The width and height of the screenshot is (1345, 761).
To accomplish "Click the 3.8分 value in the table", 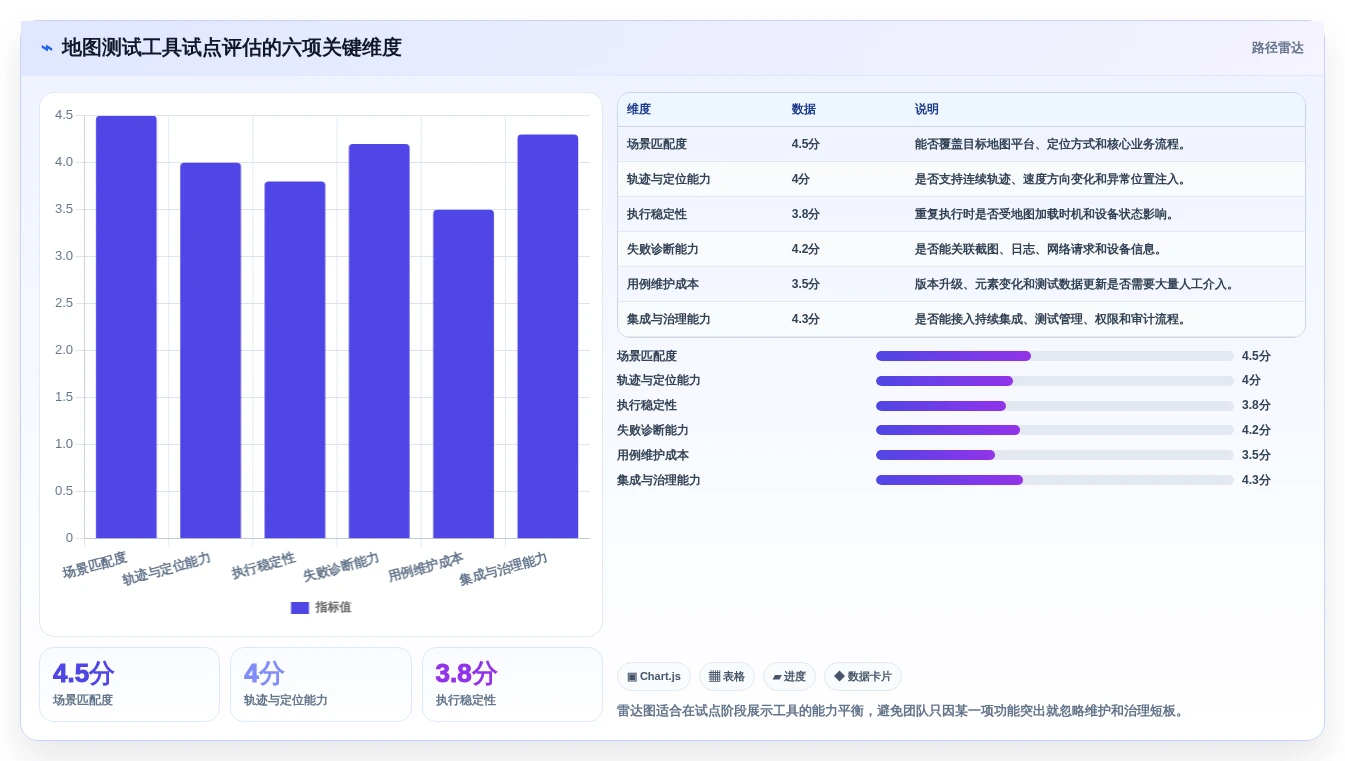I will (805, 214).
